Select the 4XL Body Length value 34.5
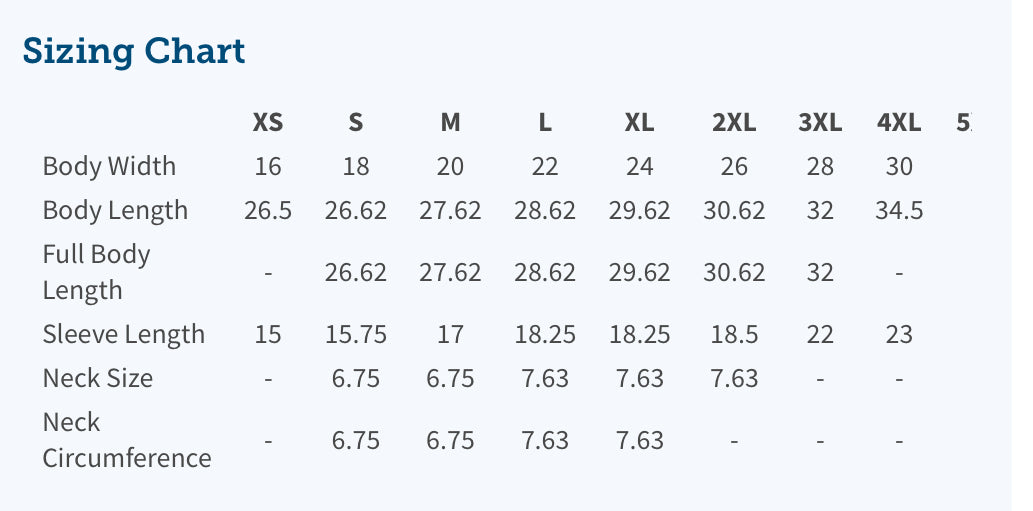The height and width of the screenshot is (511, 1033). coord(899,211)
